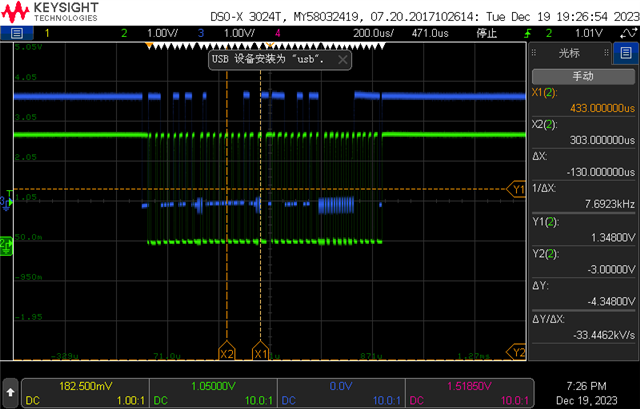Toggle channel 1 on
Screen dimensions: 640x409
(47, 33)
